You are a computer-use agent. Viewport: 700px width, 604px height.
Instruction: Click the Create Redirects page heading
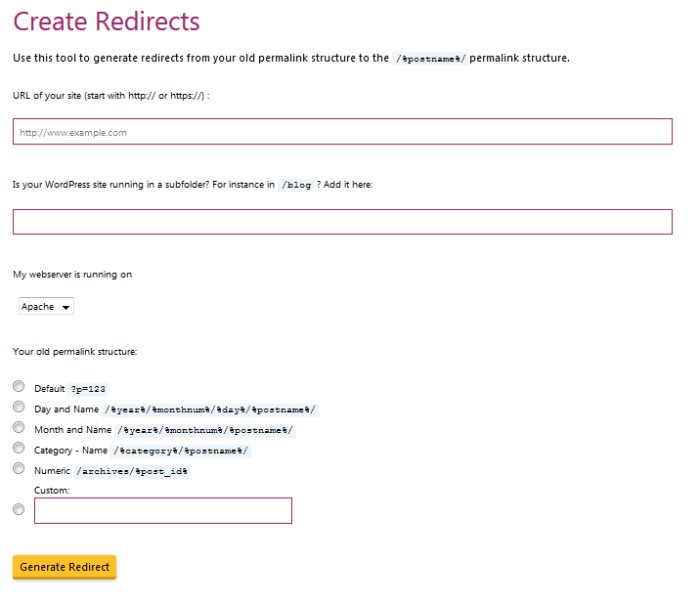pos(106,22)
